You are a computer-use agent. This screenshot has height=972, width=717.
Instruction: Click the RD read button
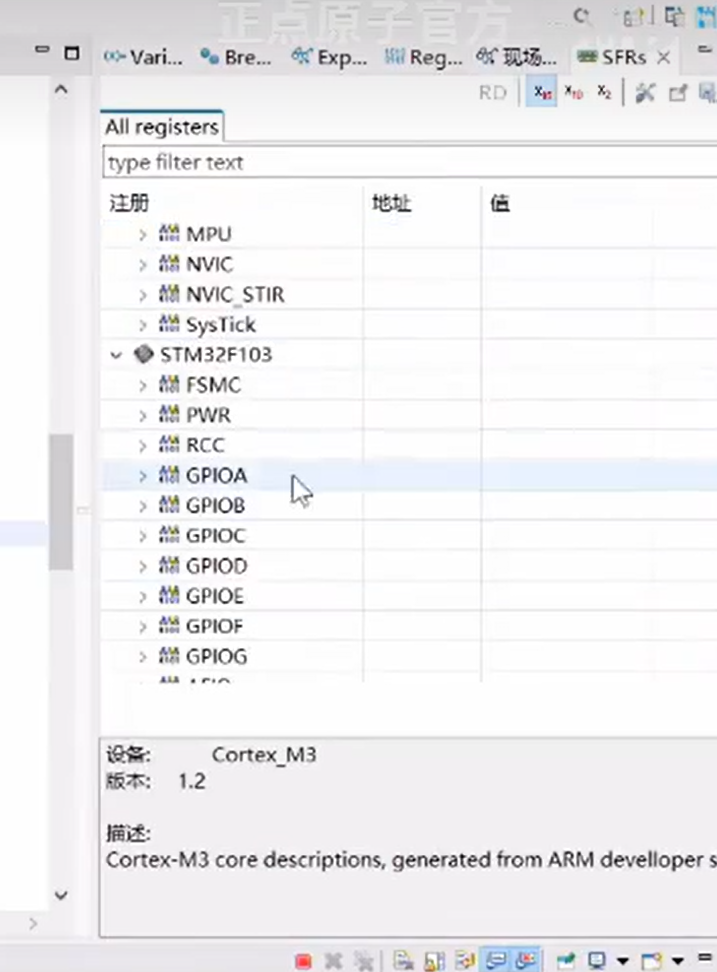(x=493, y=93)
